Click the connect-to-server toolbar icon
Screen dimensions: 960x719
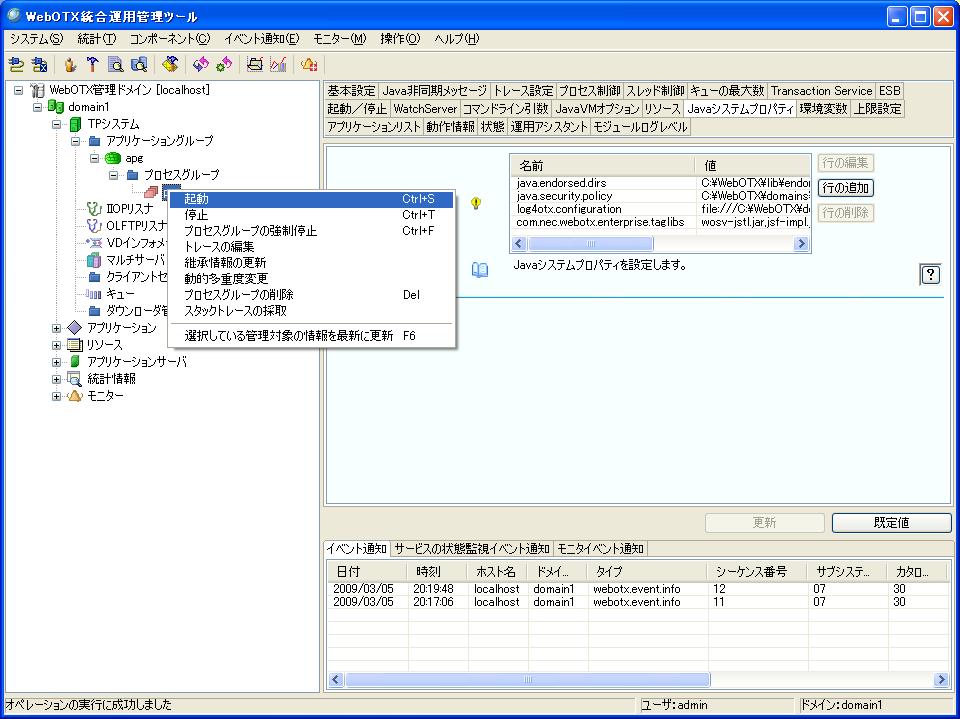(x=16, y=65)
